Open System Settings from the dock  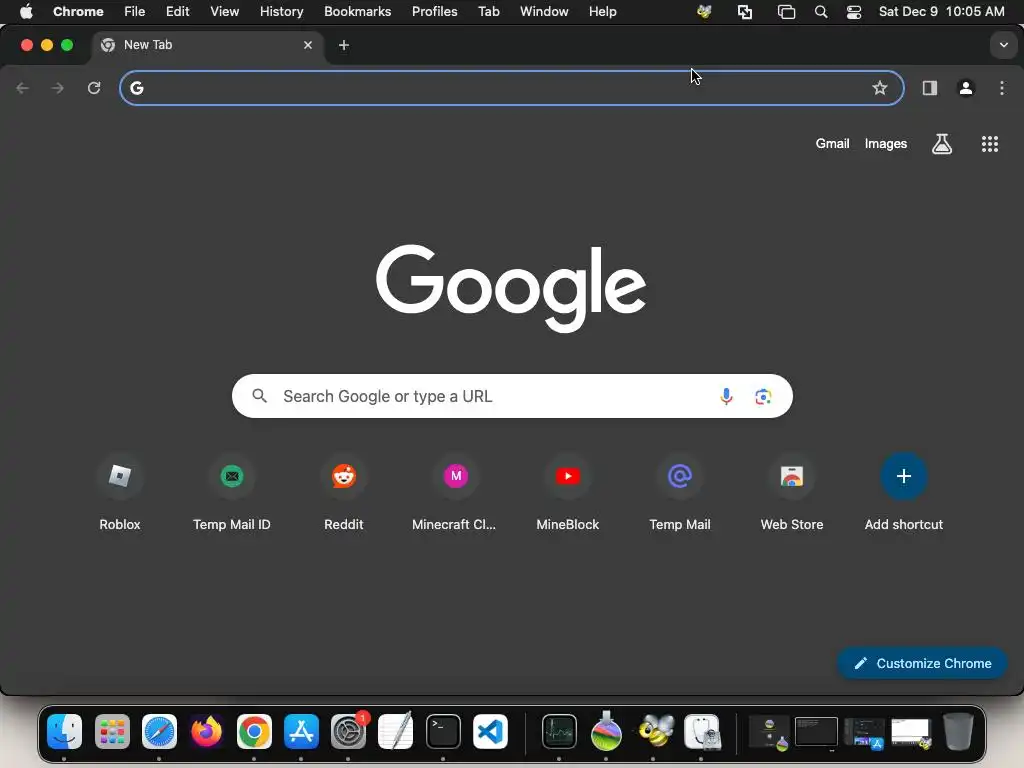348,731
